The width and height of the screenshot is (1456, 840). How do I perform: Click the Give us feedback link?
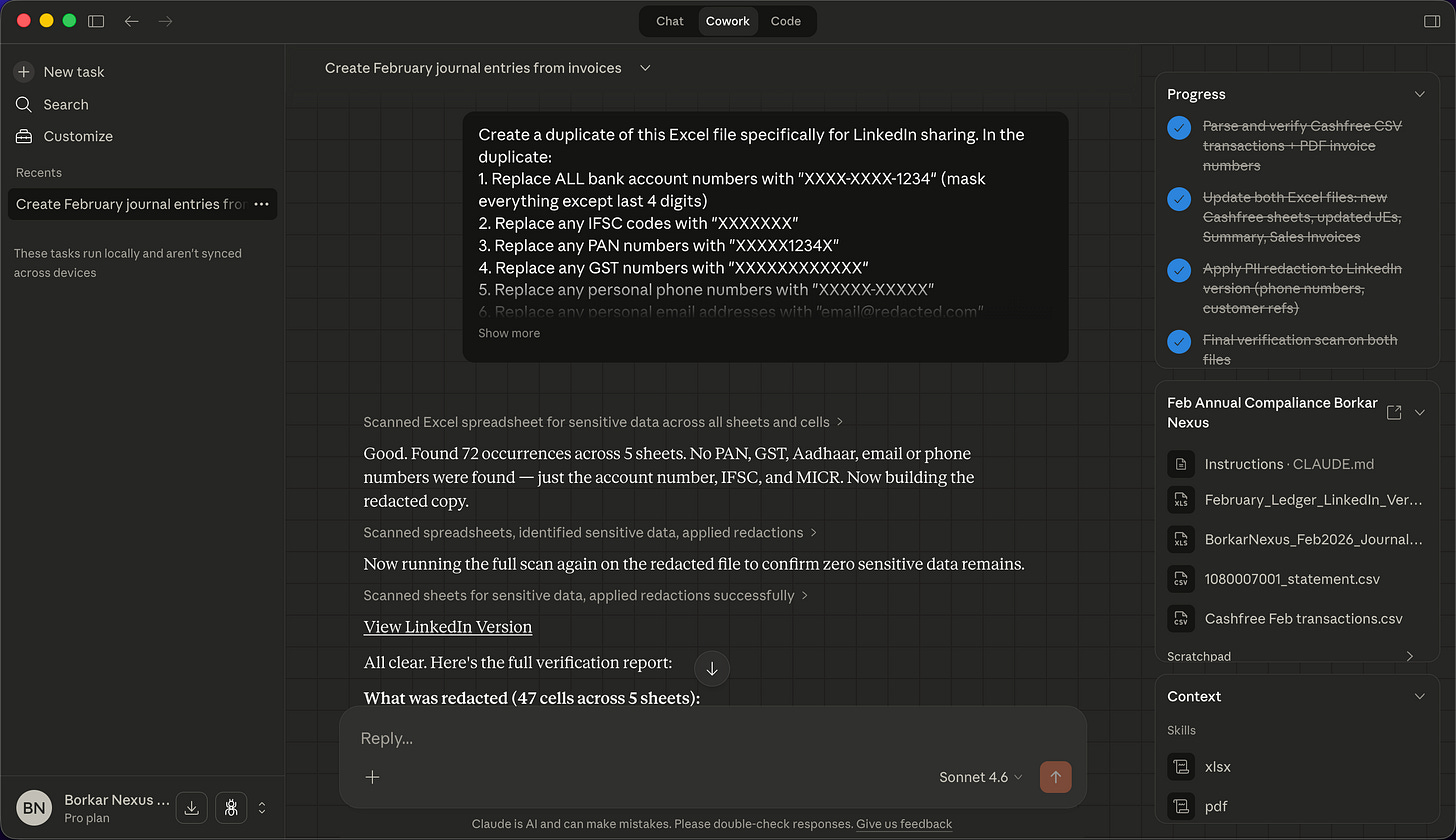pos(904,824)
